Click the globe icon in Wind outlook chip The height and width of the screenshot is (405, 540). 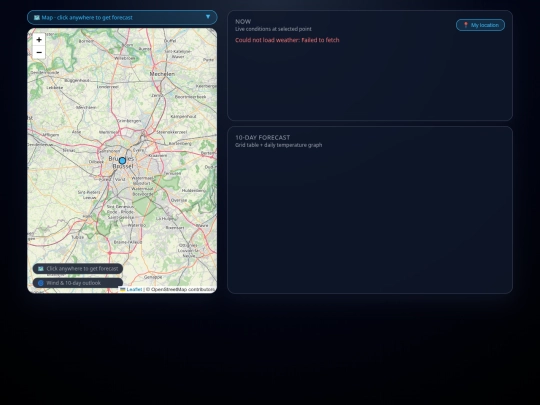click(41, 283)
